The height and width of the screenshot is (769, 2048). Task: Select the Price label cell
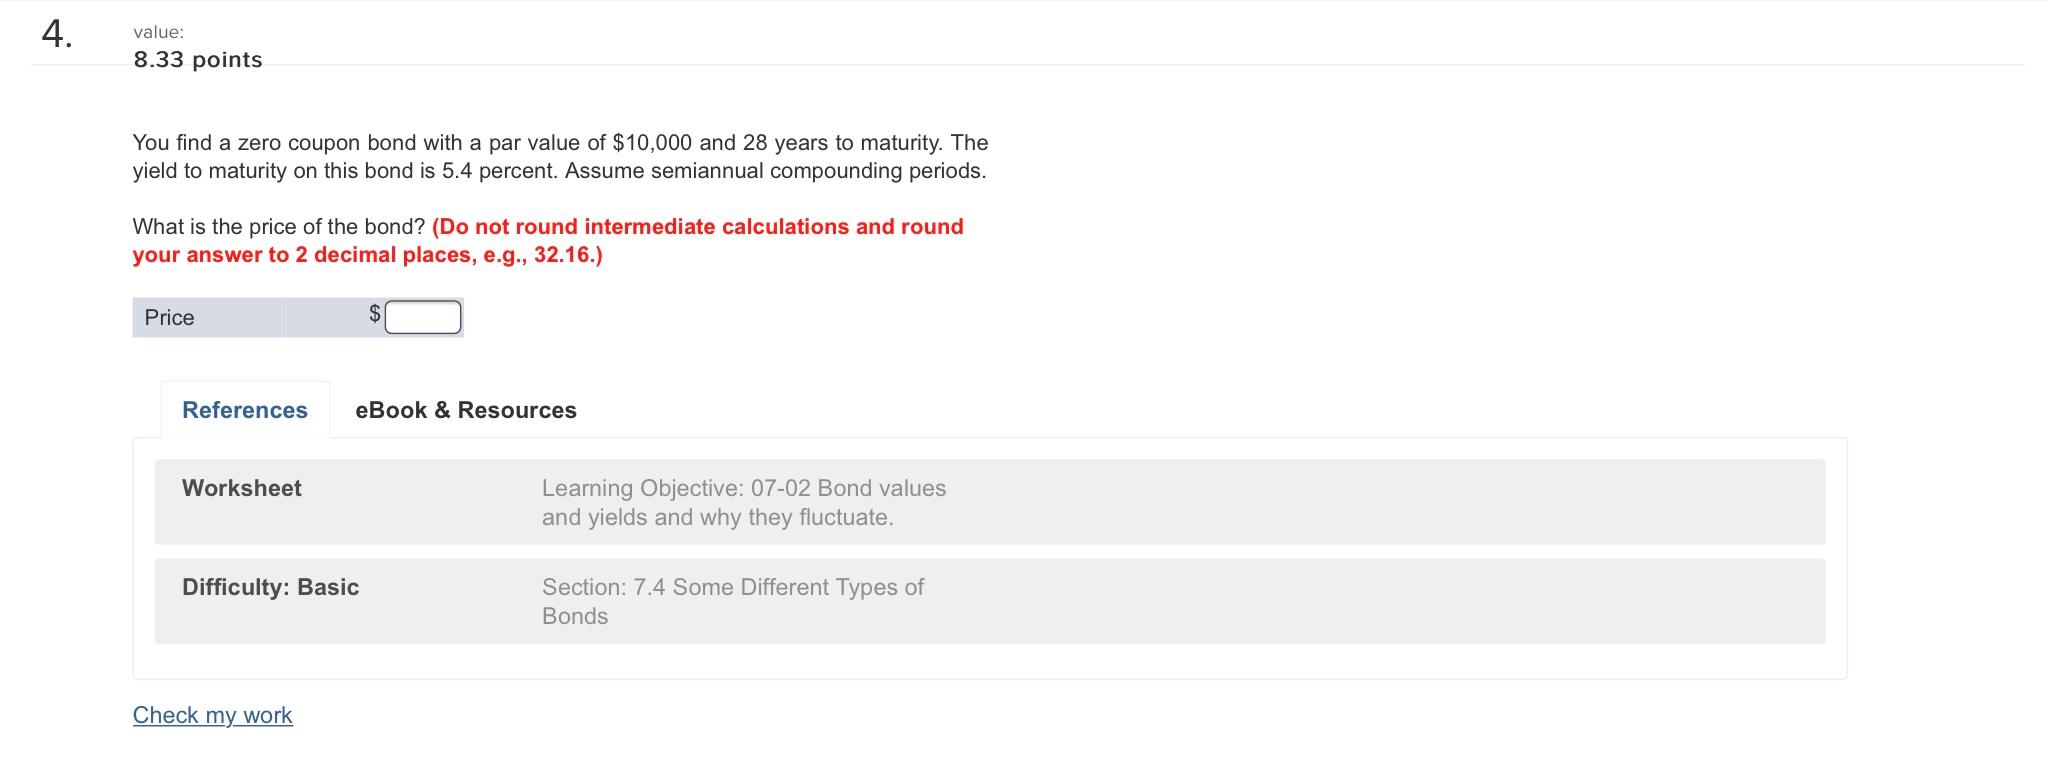tap(170, 317)
